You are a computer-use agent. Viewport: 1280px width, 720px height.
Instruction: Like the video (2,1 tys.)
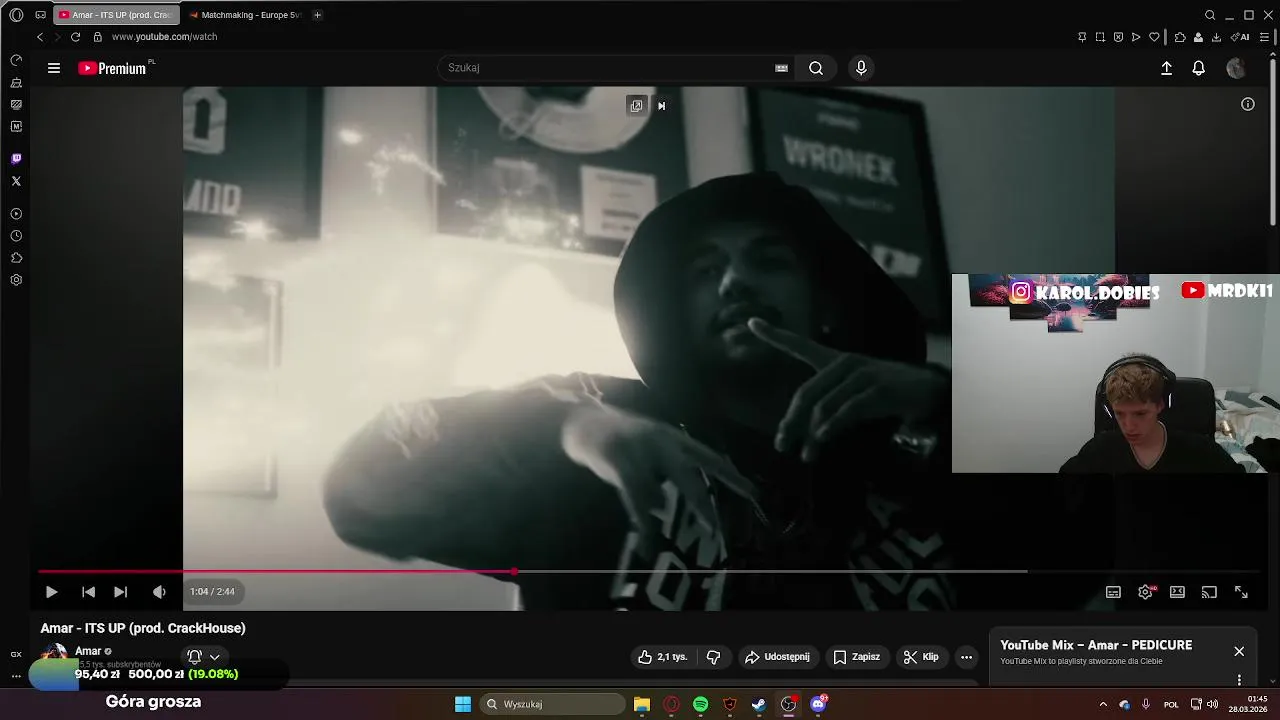point(663,657)
